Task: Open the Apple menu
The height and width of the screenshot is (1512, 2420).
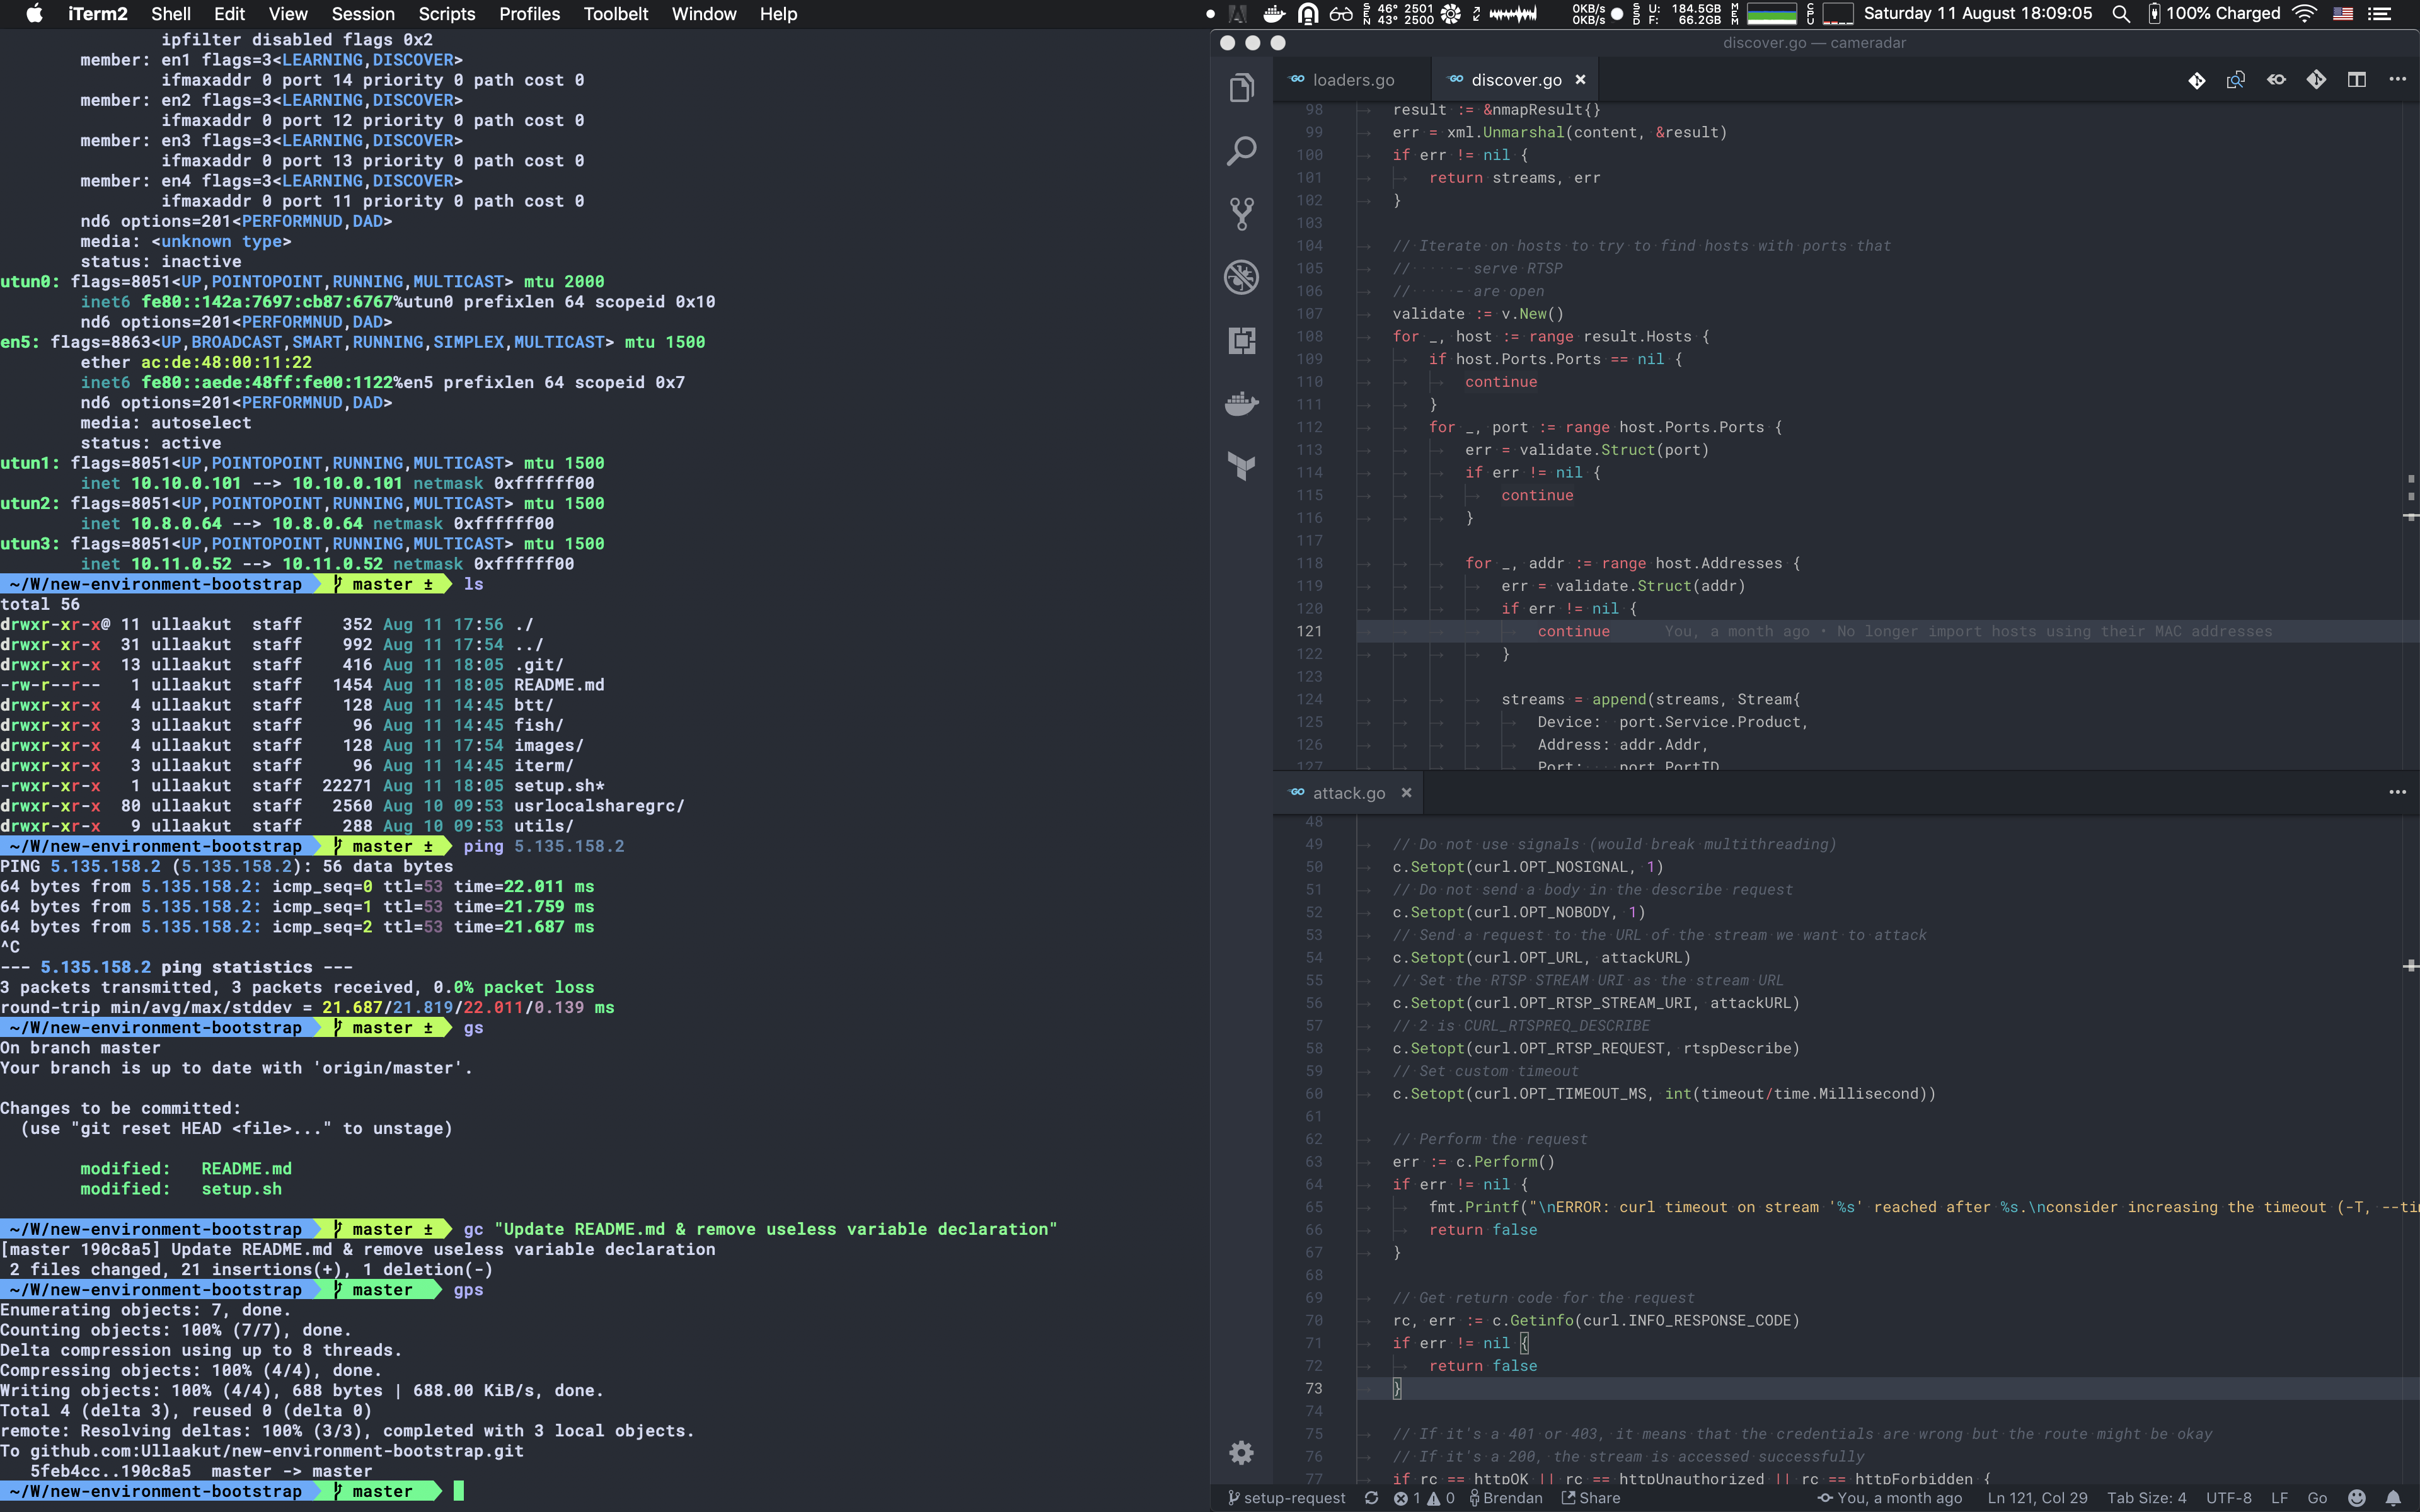Action: 34,14
